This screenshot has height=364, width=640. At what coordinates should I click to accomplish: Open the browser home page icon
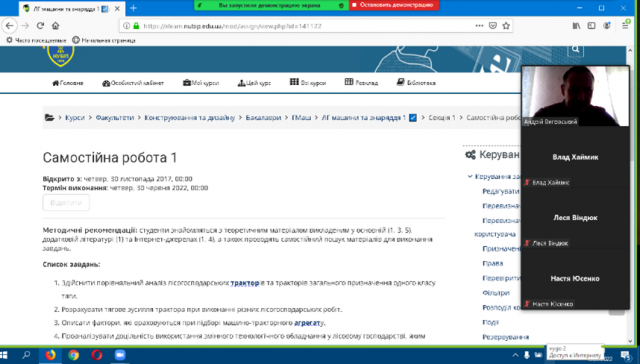[x=56, y=26]
